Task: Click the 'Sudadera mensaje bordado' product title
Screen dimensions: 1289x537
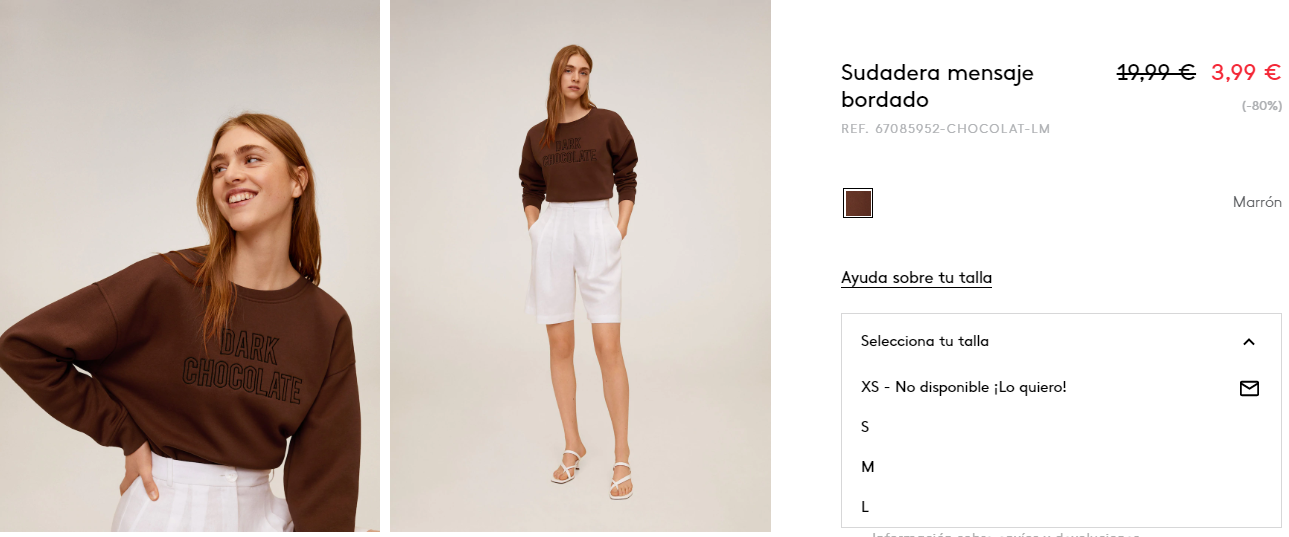Action: (x=937, y=86)
